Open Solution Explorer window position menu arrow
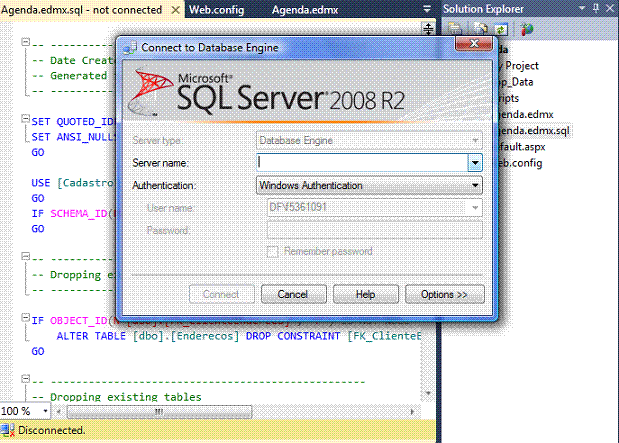Image resolution: width=619 pixels, height=443 pixels. pyautogui.click(x=582, y=8)
